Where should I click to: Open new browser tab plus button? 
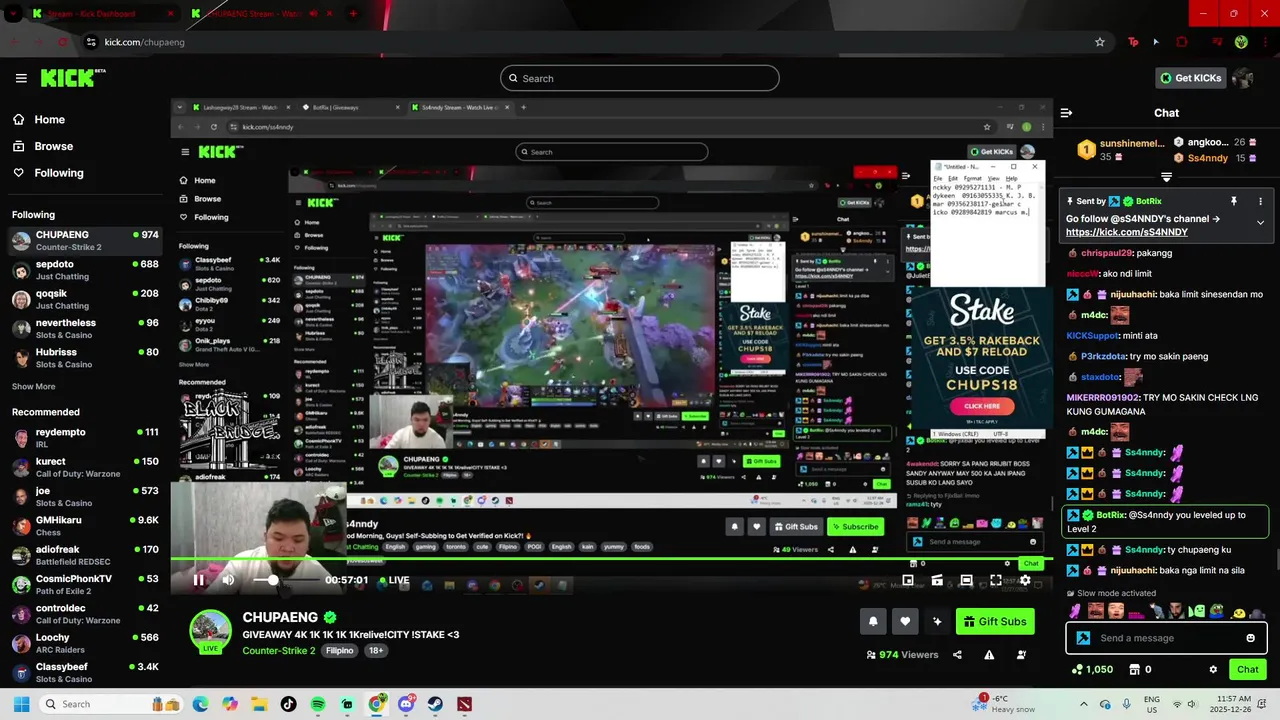click(x=352, y=14)
